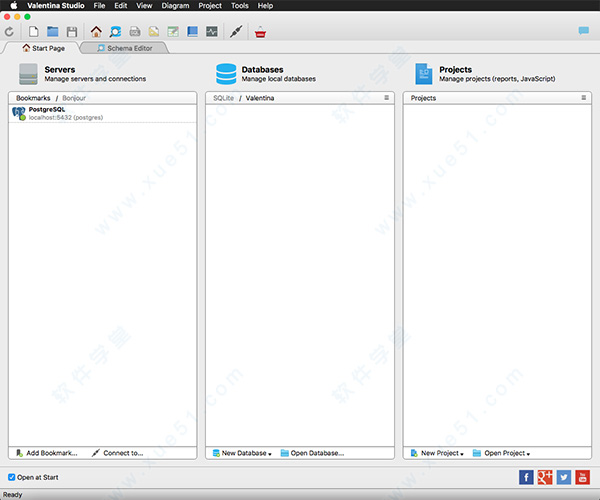Click the PostgreSQL elephant icon
Image resolution: width=600 pixels, height=500 pixels.
[19, 114]
